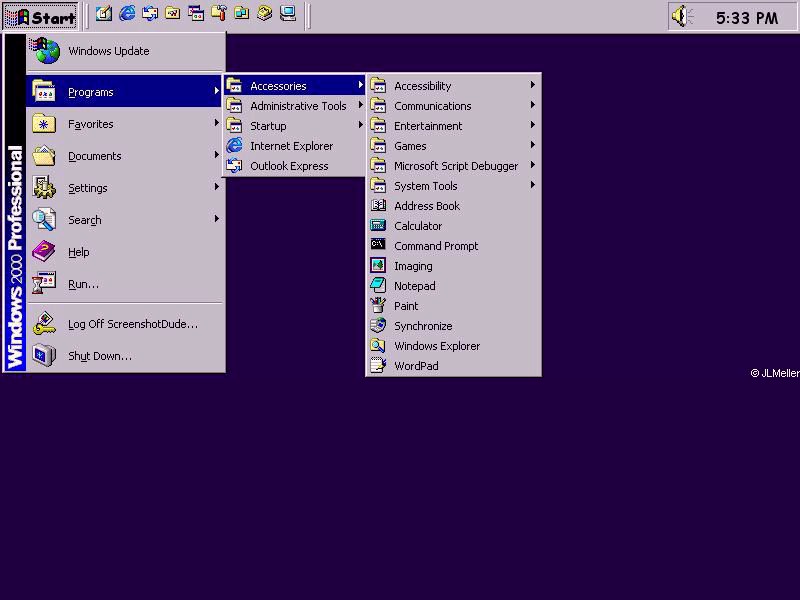Click the 5:33 PM clock
800x600 pixels.
(x=747, y=18)
